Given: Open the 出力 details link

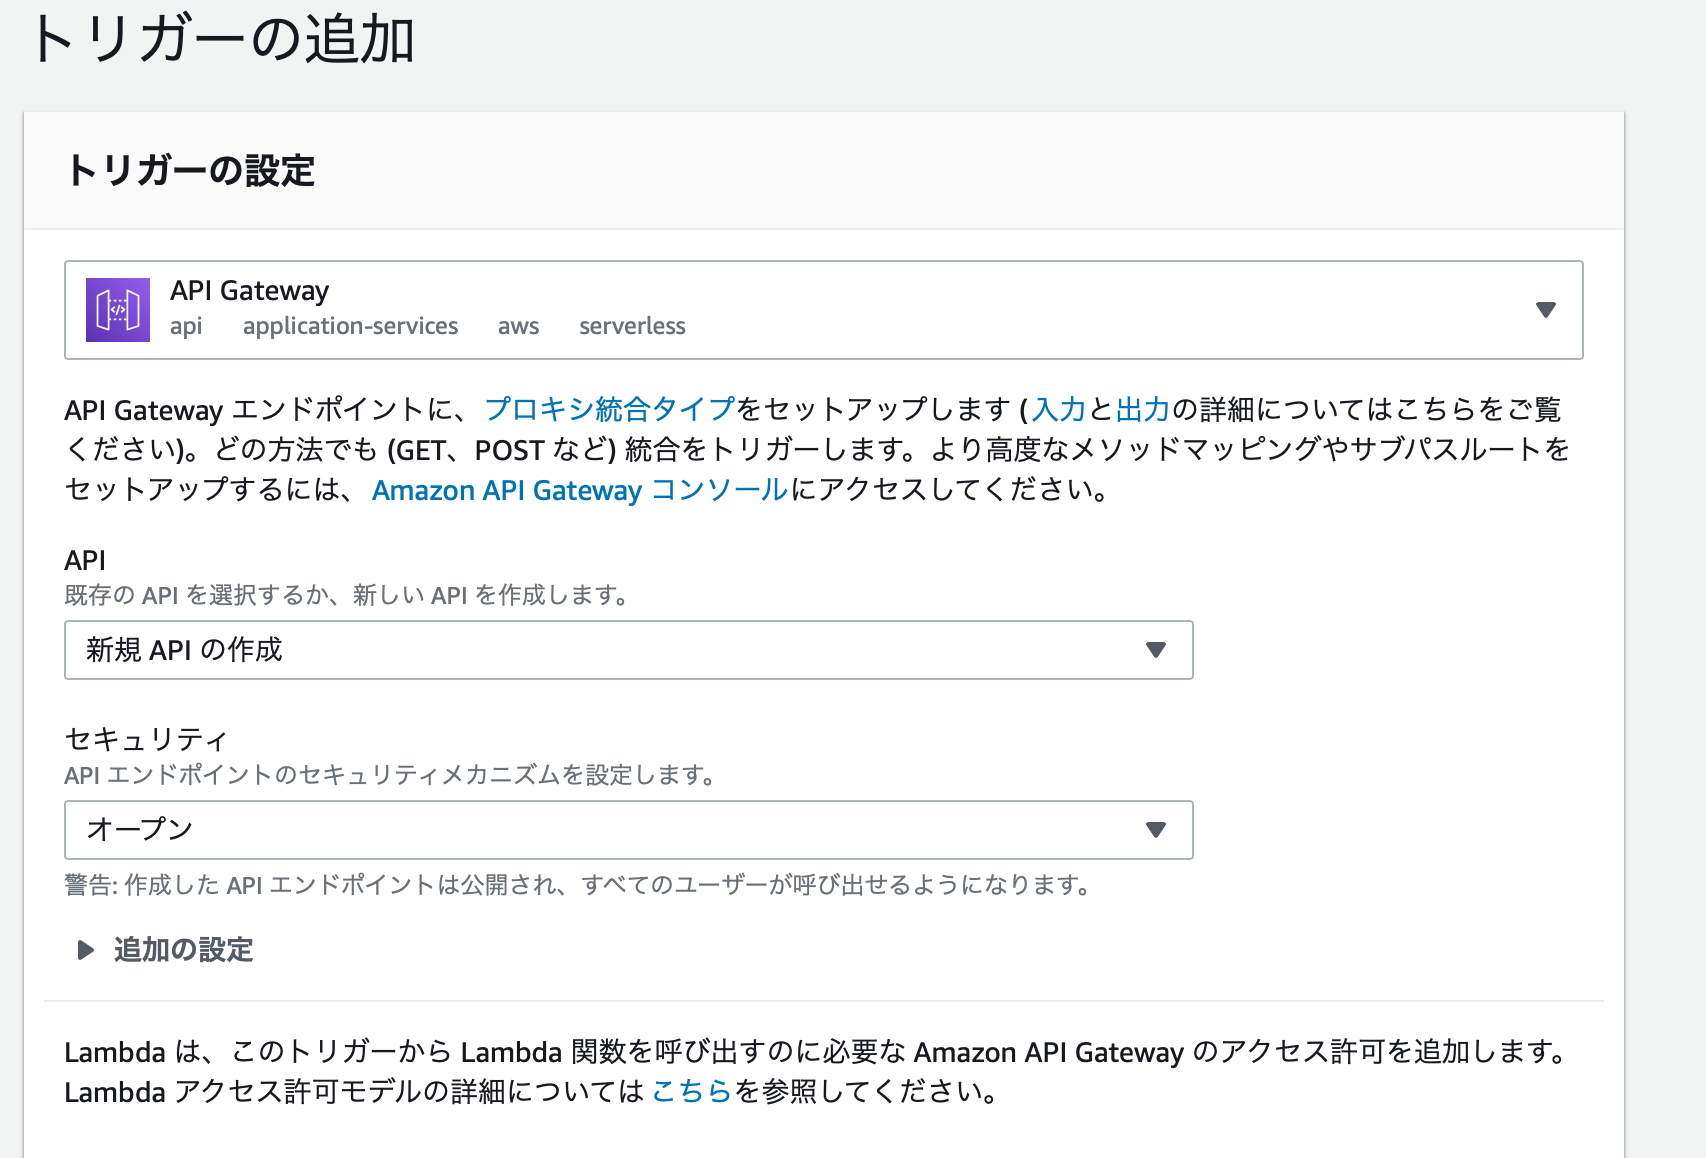Looking at the screenshot, I should (1143, 409).
